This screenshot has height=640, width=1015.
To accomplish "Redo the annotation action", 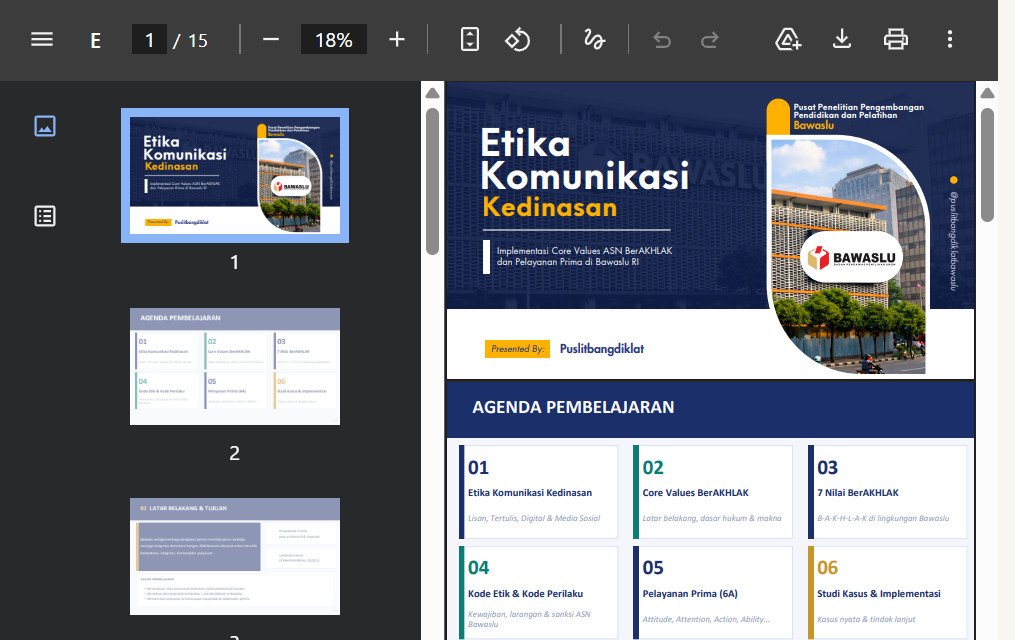I will click(x=710, y=40).
